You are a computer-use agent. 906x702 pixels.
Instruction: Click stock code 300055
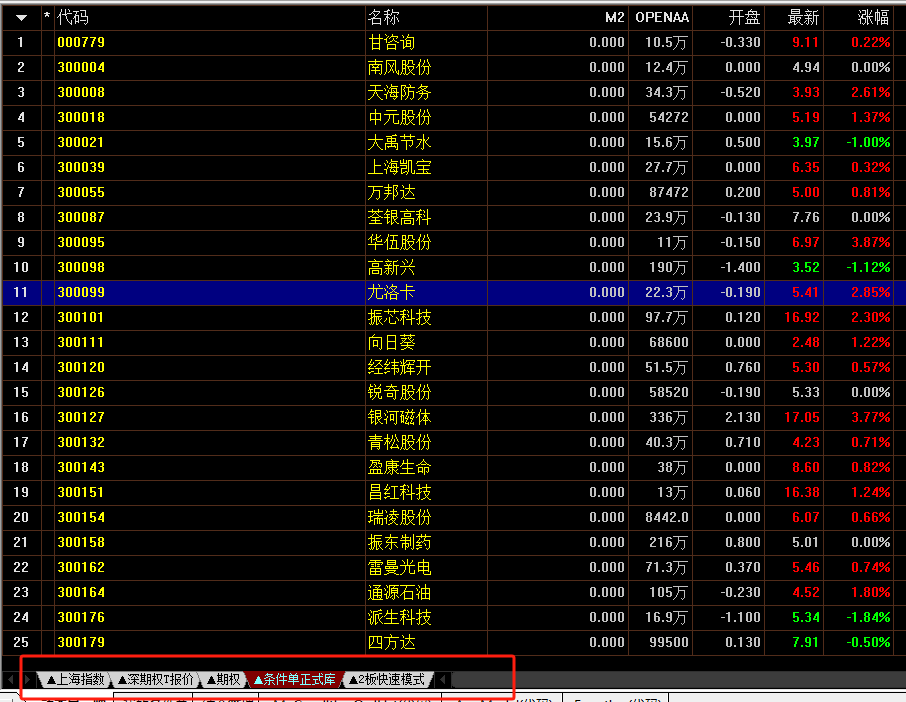point(81,192)
